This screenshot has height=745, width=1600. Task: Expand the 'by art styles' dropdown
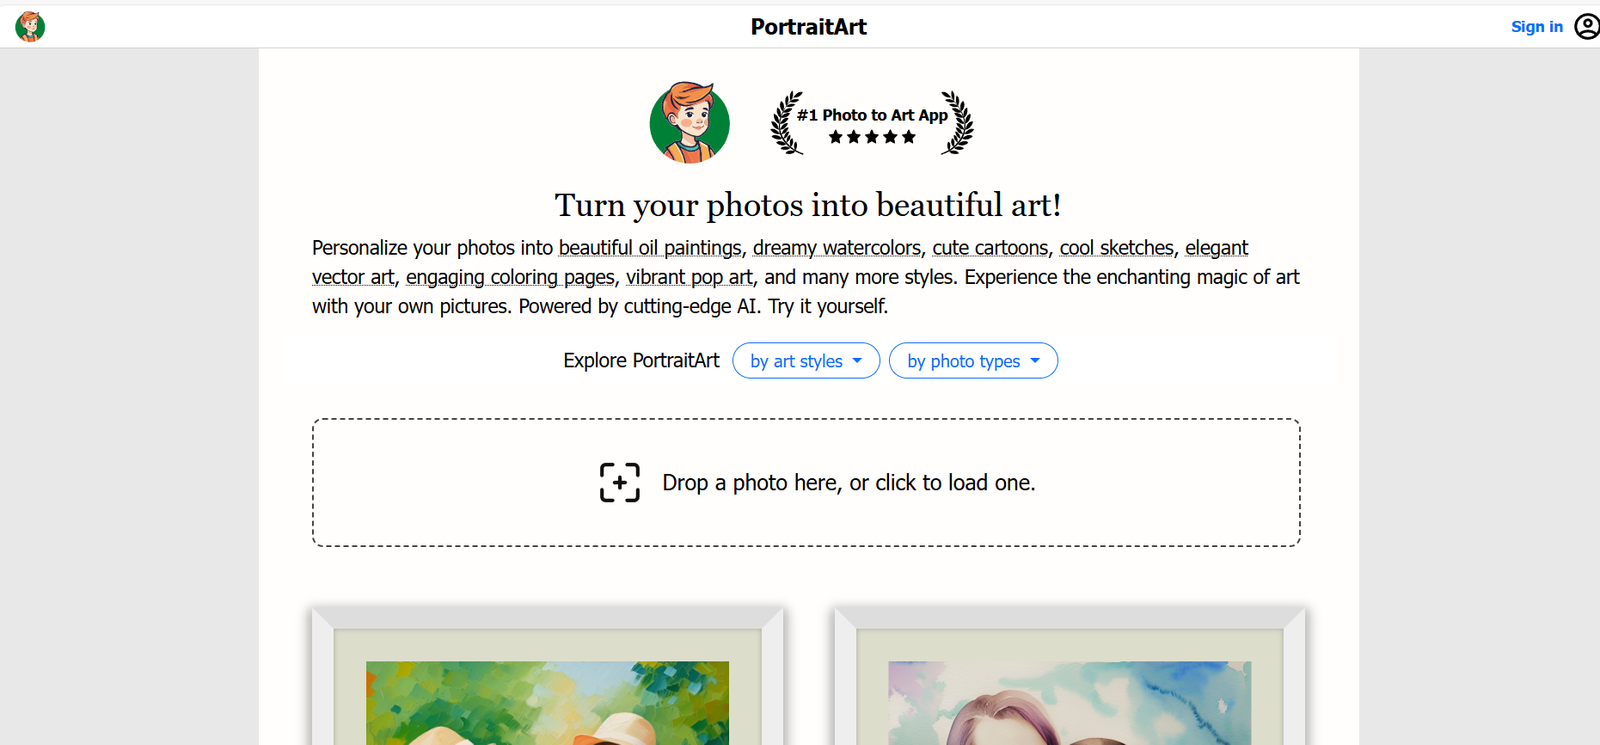click(805, 361)
